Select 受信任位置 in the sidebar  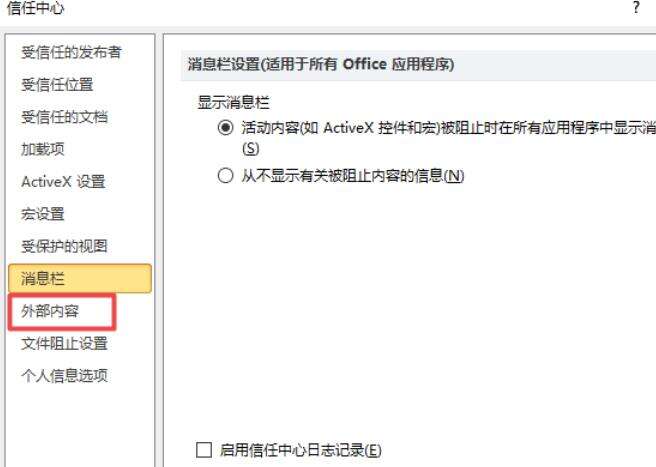pos(57,85)
